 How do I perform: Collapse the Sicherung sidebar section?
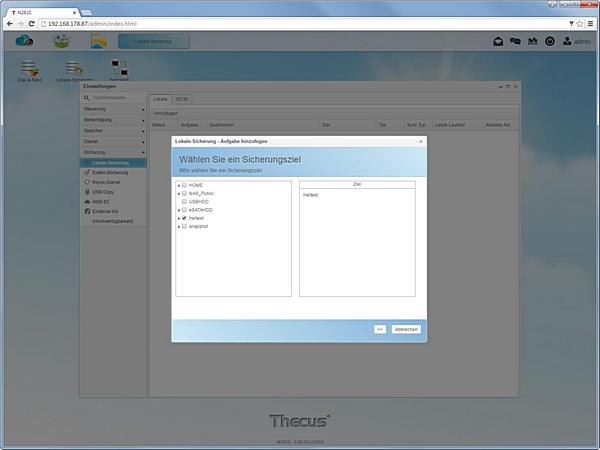[113, 152]
